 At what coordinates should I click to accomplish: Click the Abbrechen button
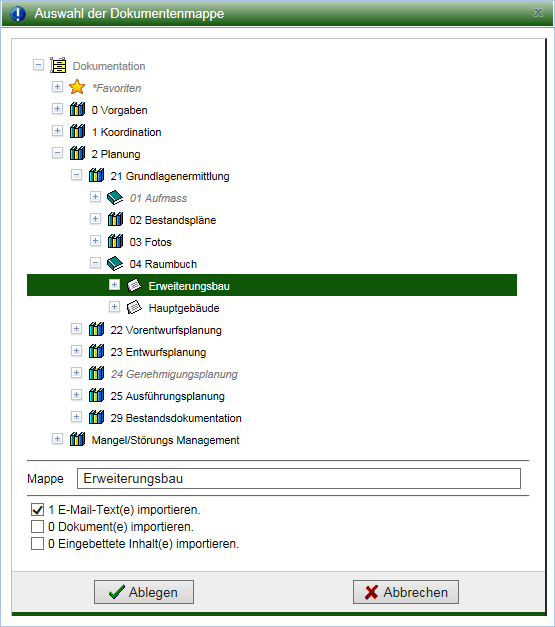point(406,592)
